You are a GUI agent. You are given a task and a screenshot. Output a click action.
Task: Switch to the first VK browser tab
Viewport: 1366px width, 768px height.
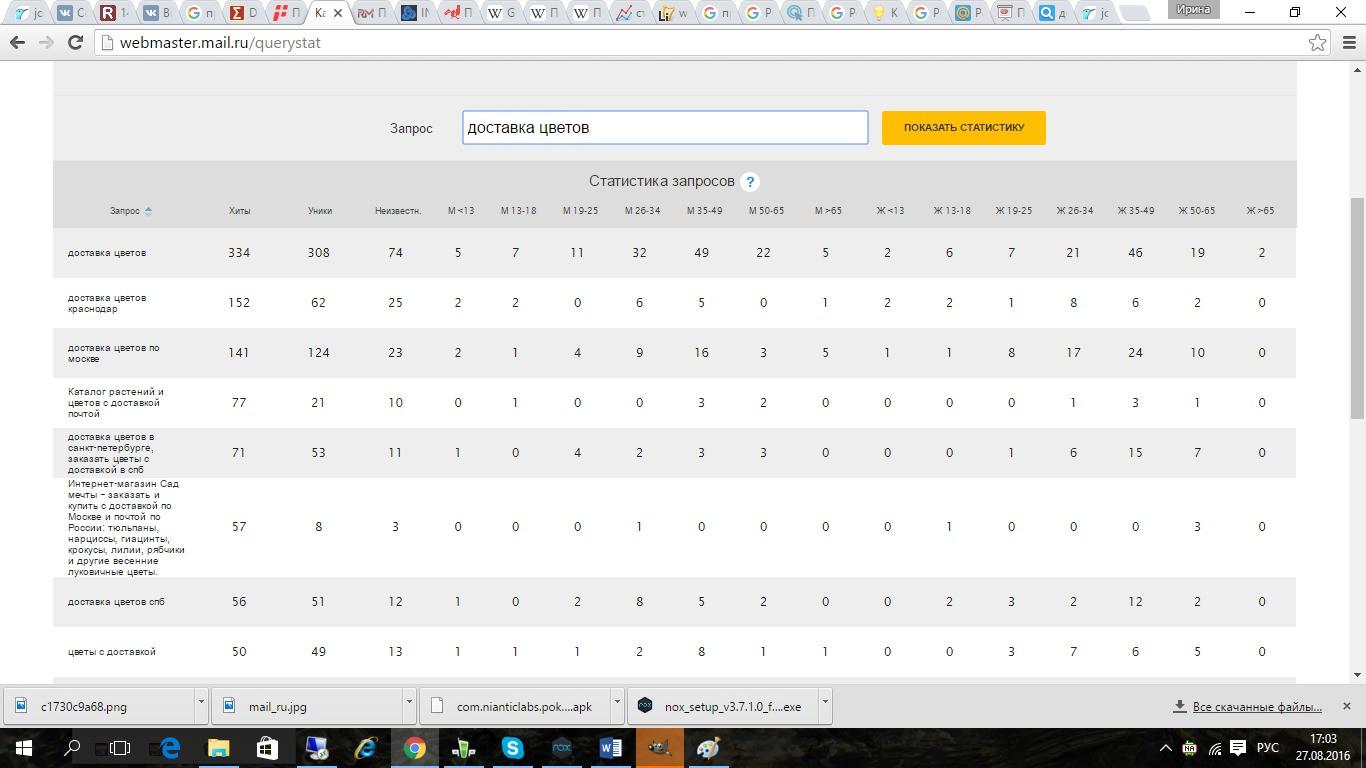(x=69, y=13)
